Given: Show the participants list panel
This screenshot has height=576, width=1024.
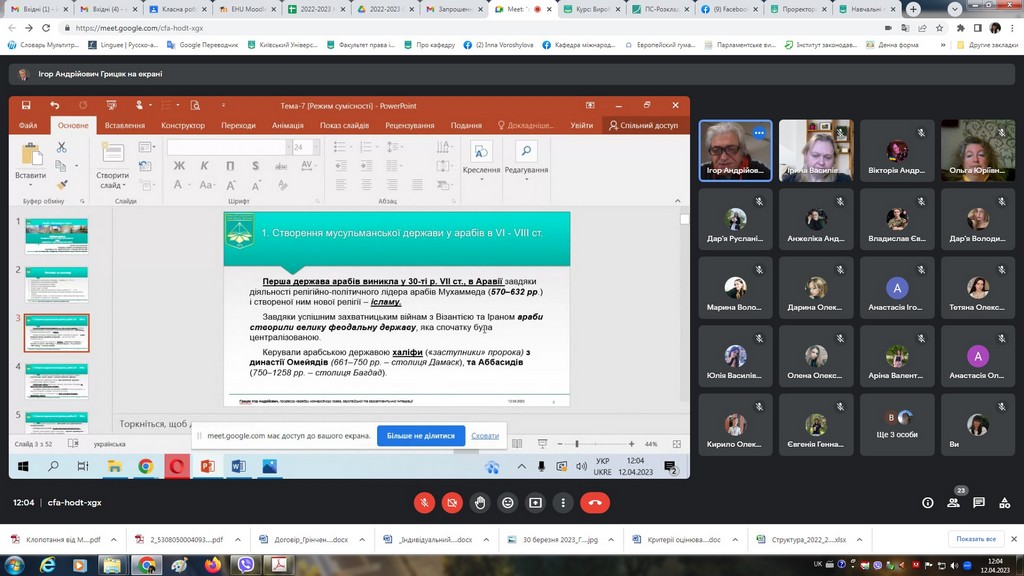Looking at the screenshot, I should (x=954, y=503).
